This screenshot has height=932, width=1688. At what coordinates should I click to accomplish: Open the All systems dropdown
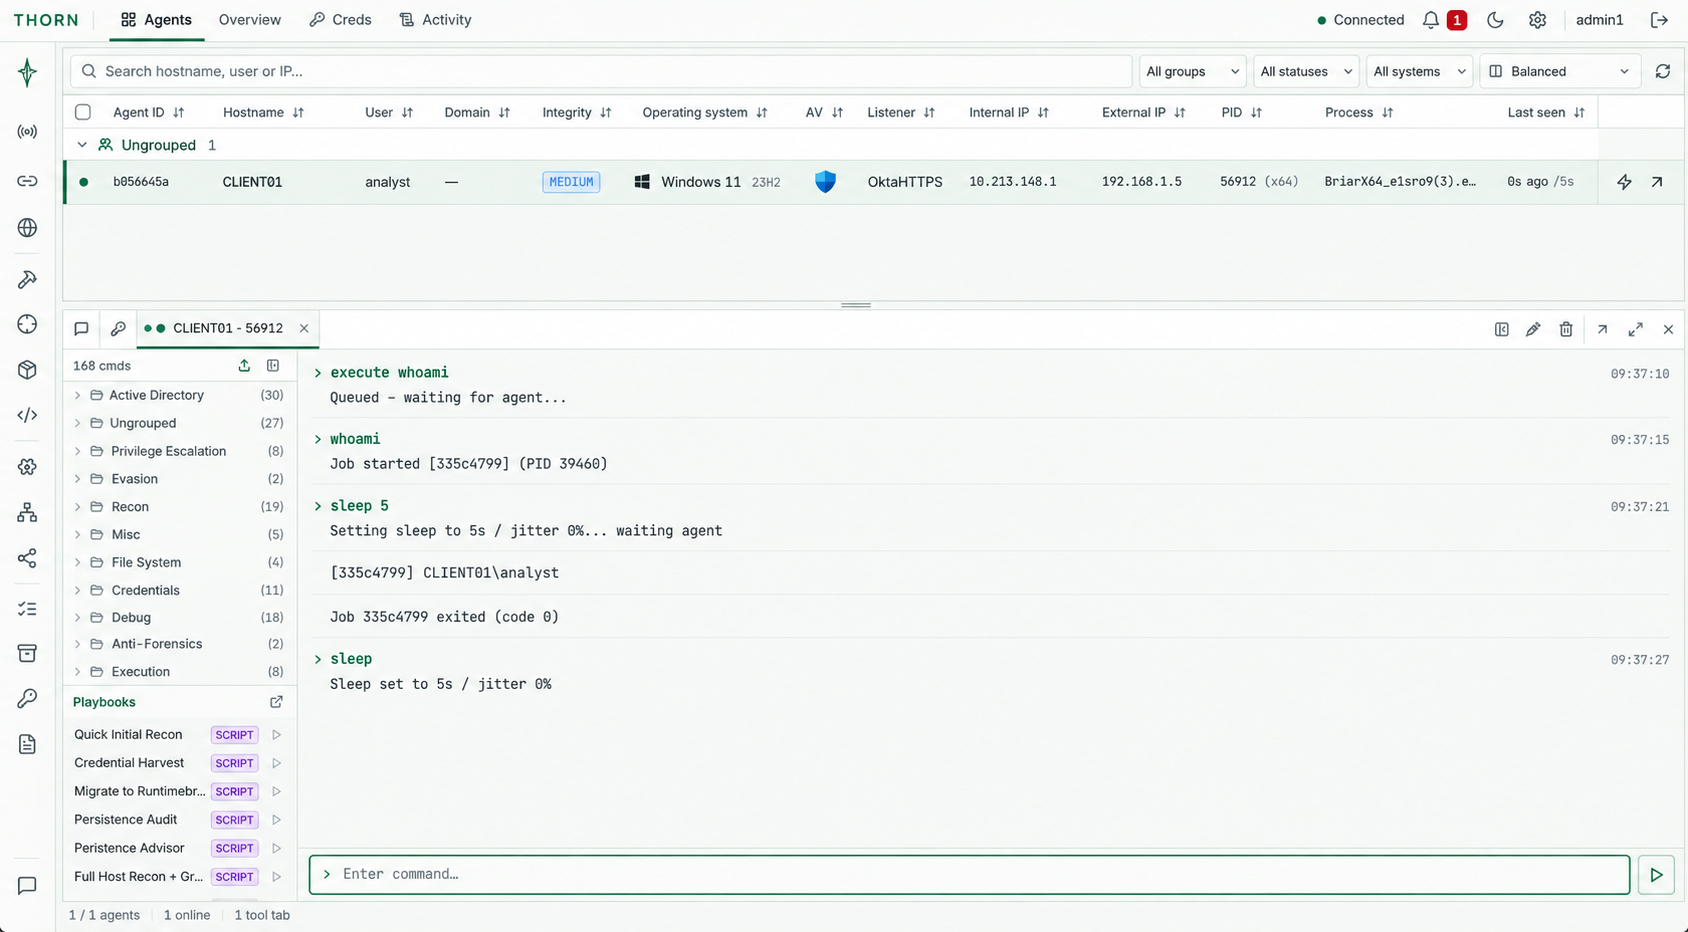point(1419,71)
